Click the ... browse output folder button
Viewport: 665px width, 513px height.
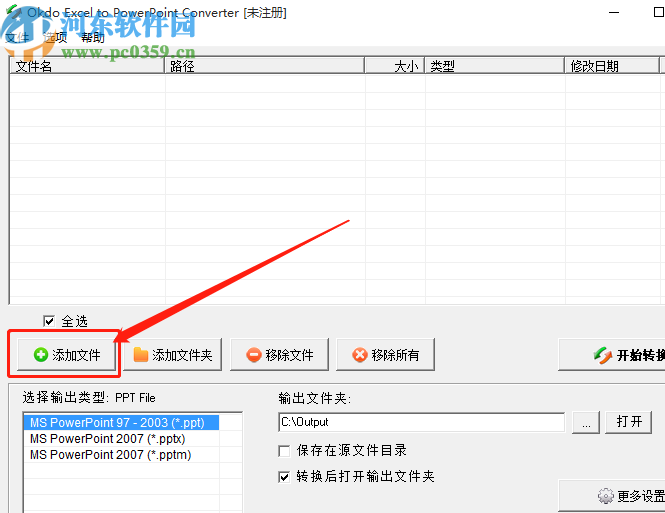pos(586,422)
